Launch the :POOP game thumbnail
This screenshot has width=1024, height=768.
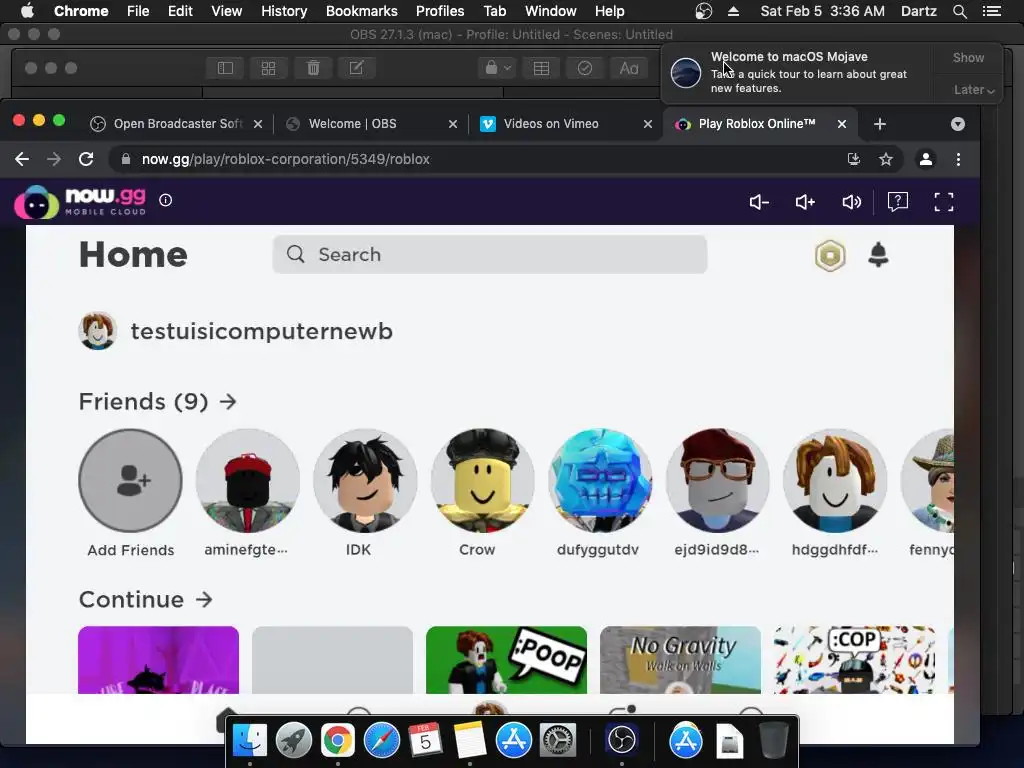[x=506, y=660]
